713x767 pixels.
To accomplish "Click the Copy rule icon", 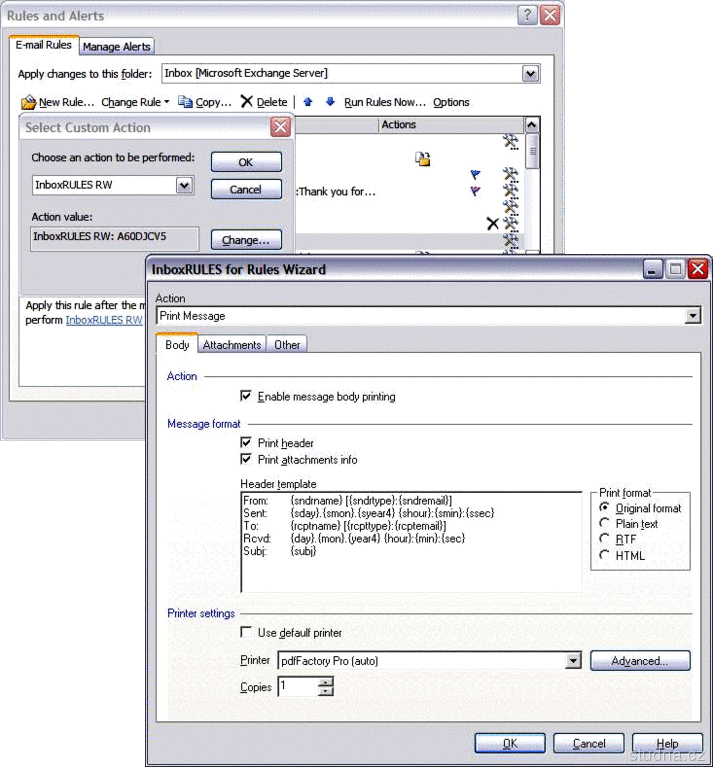I will pos(185,102).
